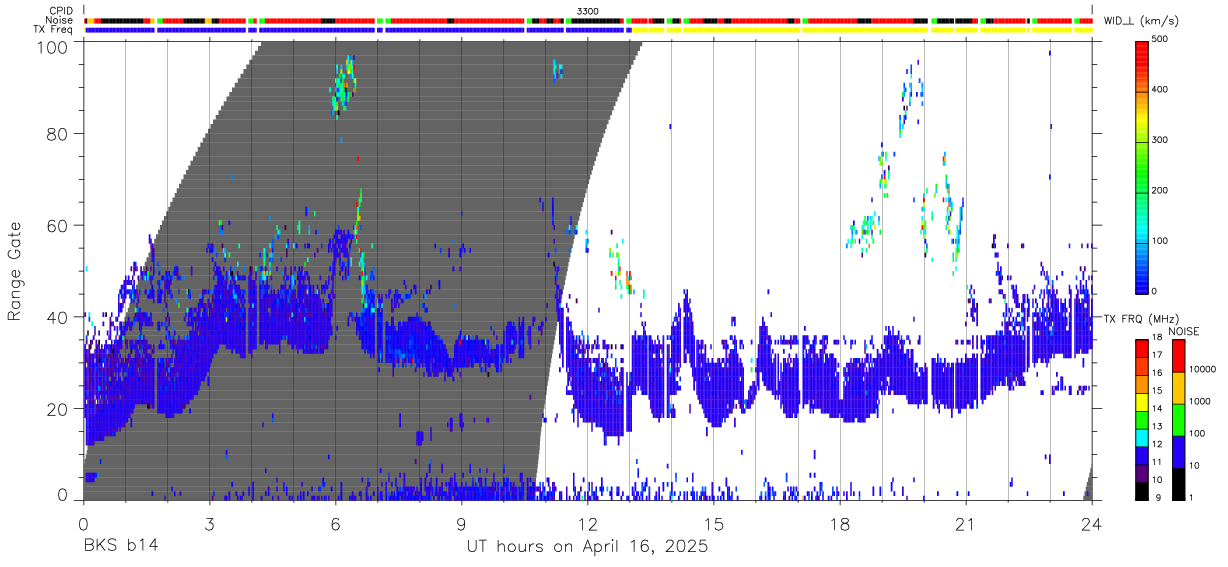Click the CPID value '3300'

(x=587, y=11)
